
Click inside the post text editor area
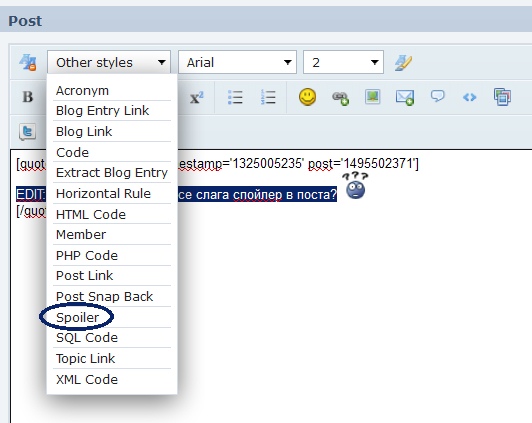tap(339, 305)
